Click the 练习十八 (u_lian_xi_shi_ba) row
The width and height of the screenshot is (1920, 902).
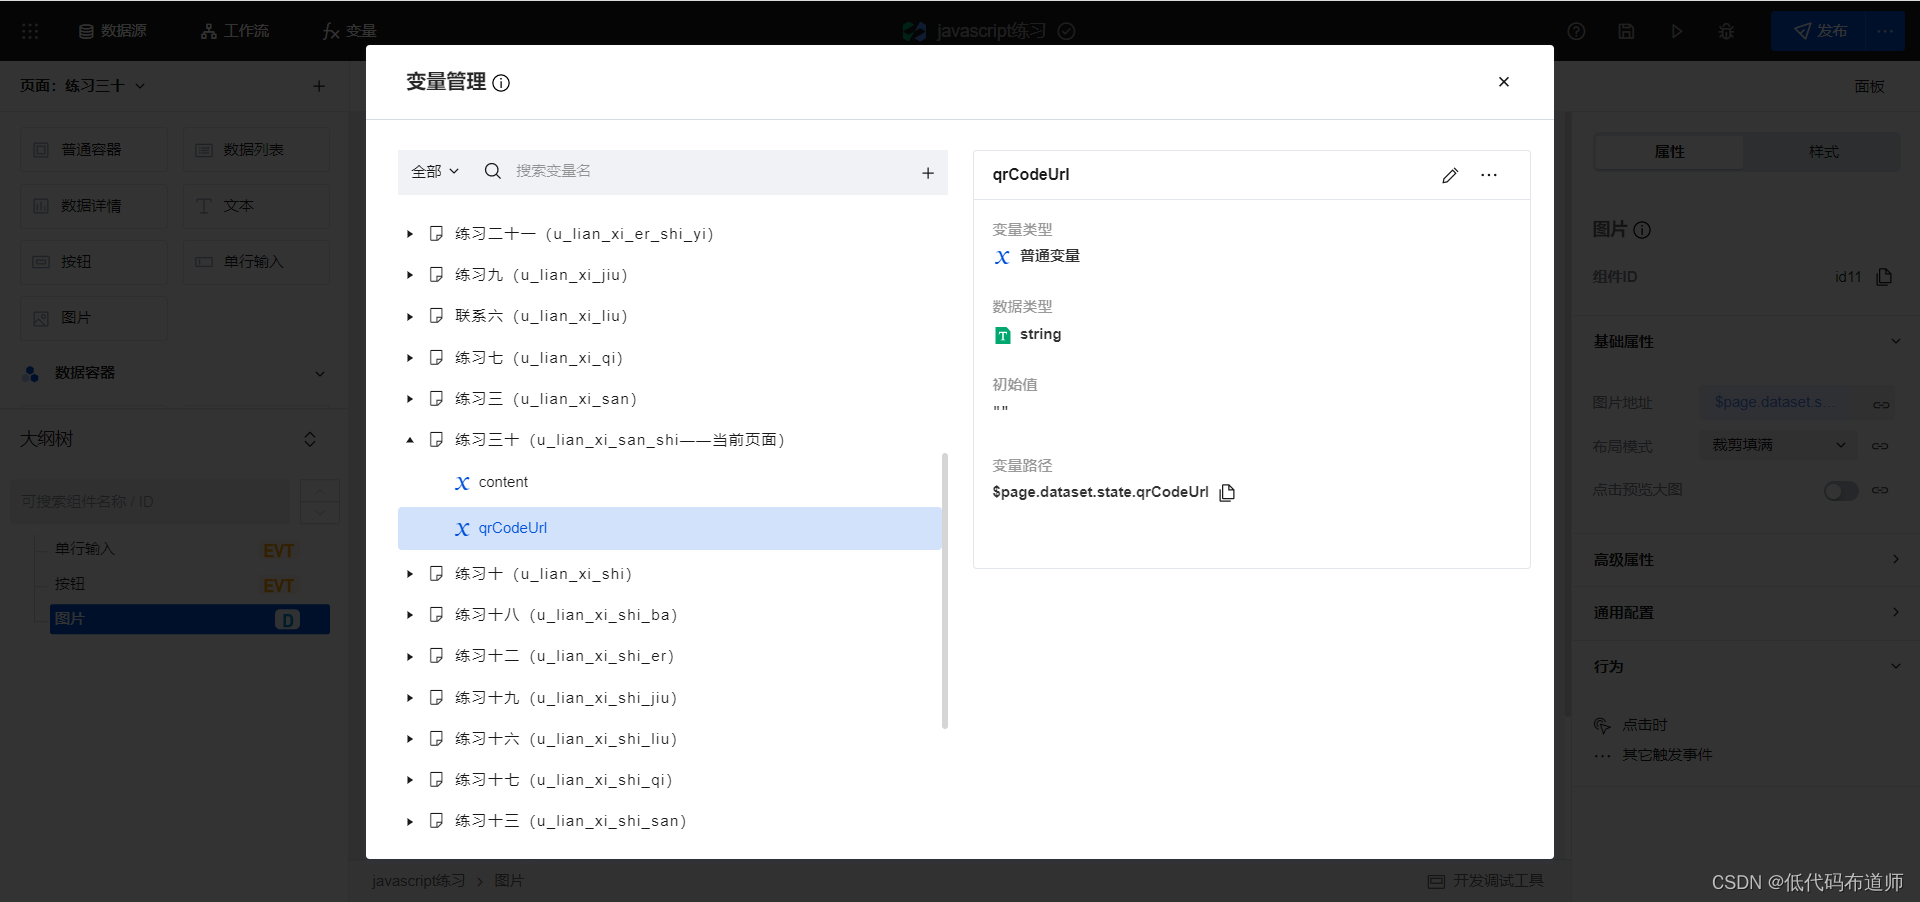[x=669, y=615]
